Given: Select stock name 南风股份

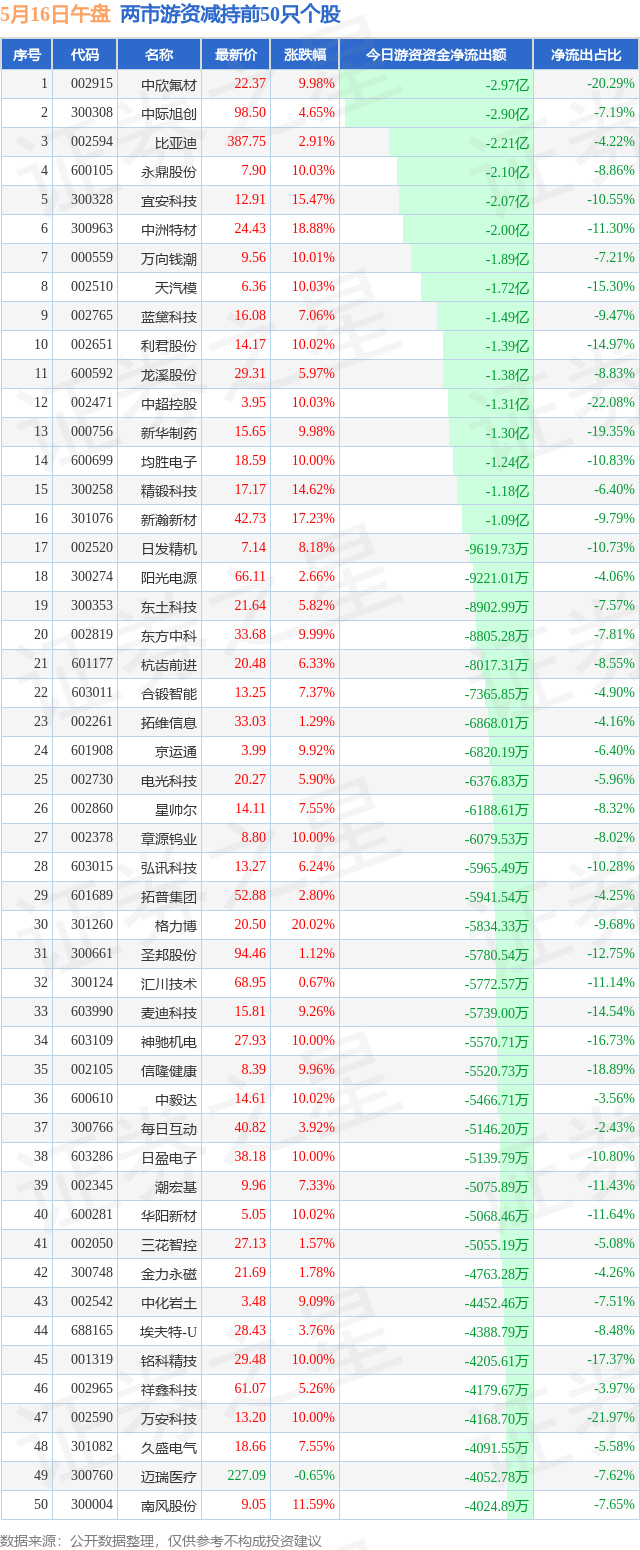Looking at the screenshot, I should point(169,1505).
